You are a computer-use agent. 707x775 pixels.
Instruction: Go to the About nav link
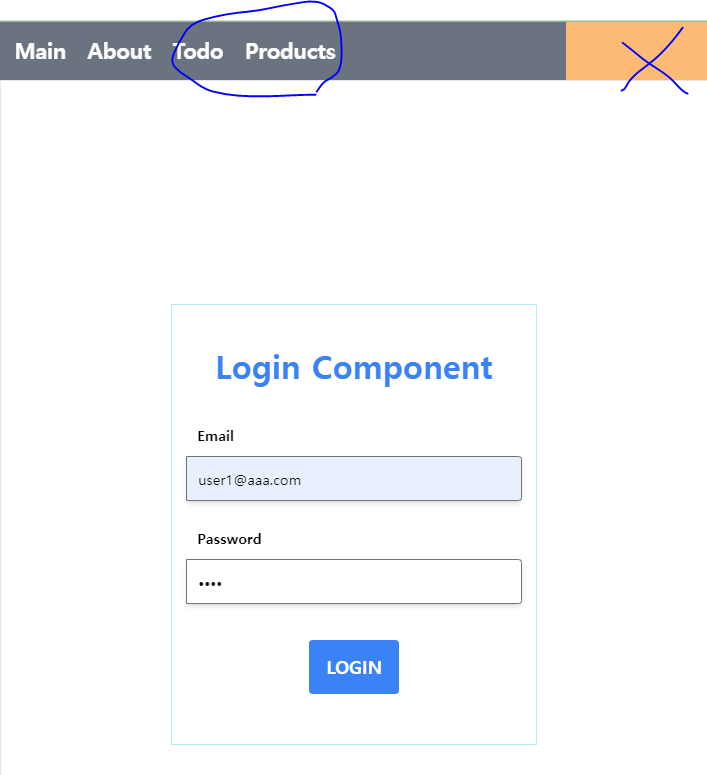point(119,51)
